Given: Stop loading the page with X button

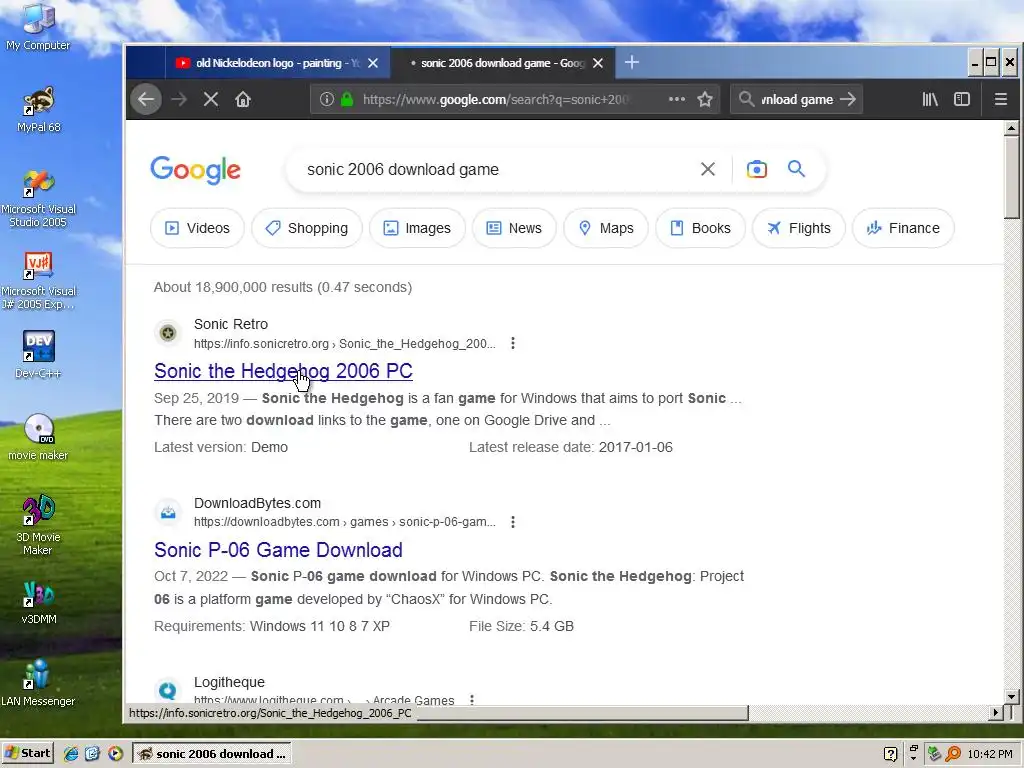Looking at the screenshot, I should point(210,99).
